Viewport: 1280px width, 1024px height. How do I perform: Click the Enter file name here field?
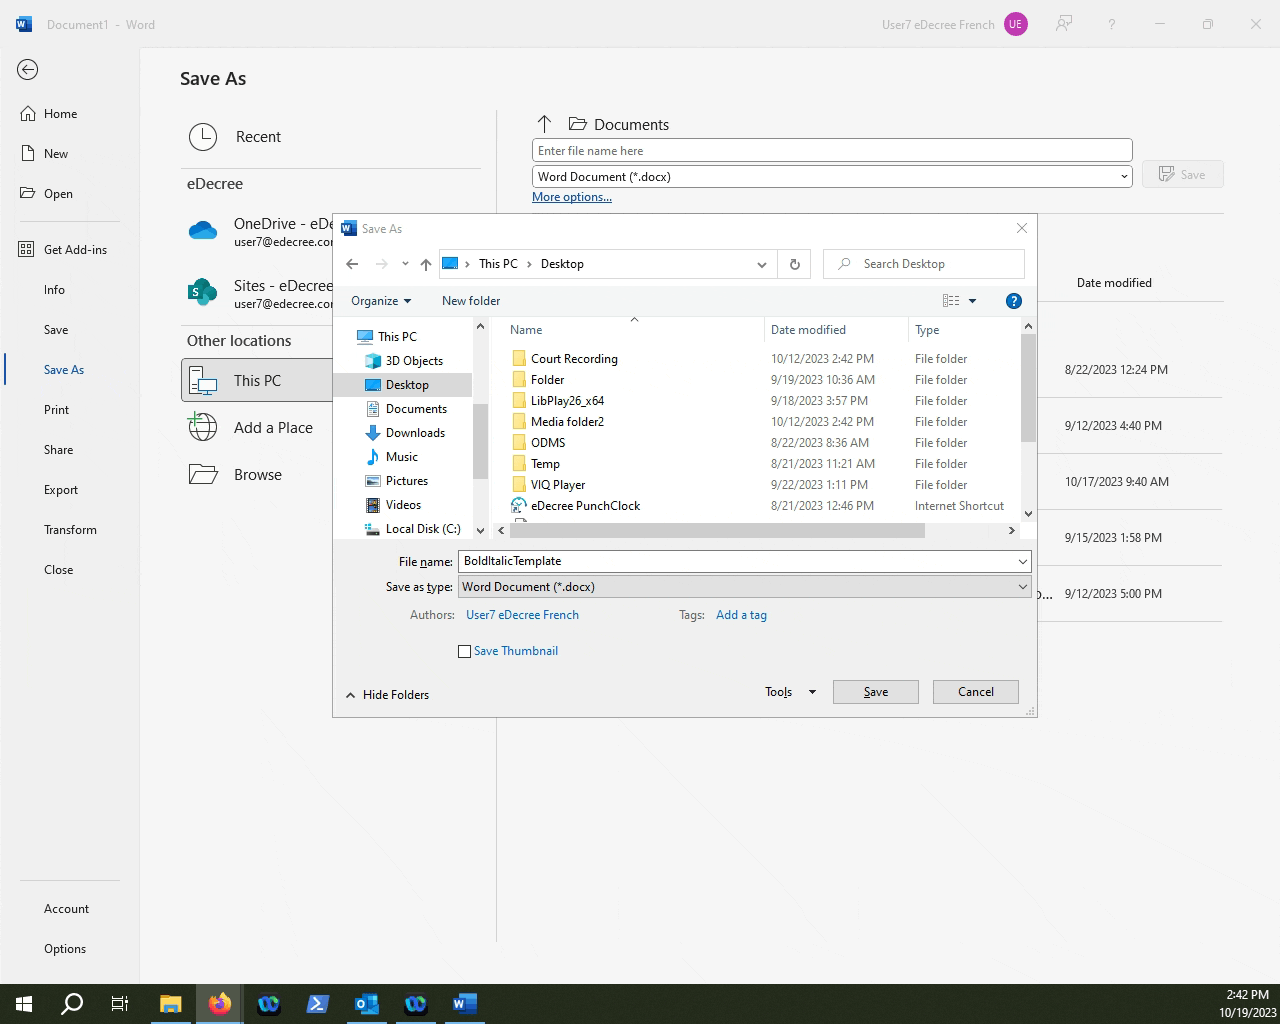pyautogui.click(x=832, y=151)
